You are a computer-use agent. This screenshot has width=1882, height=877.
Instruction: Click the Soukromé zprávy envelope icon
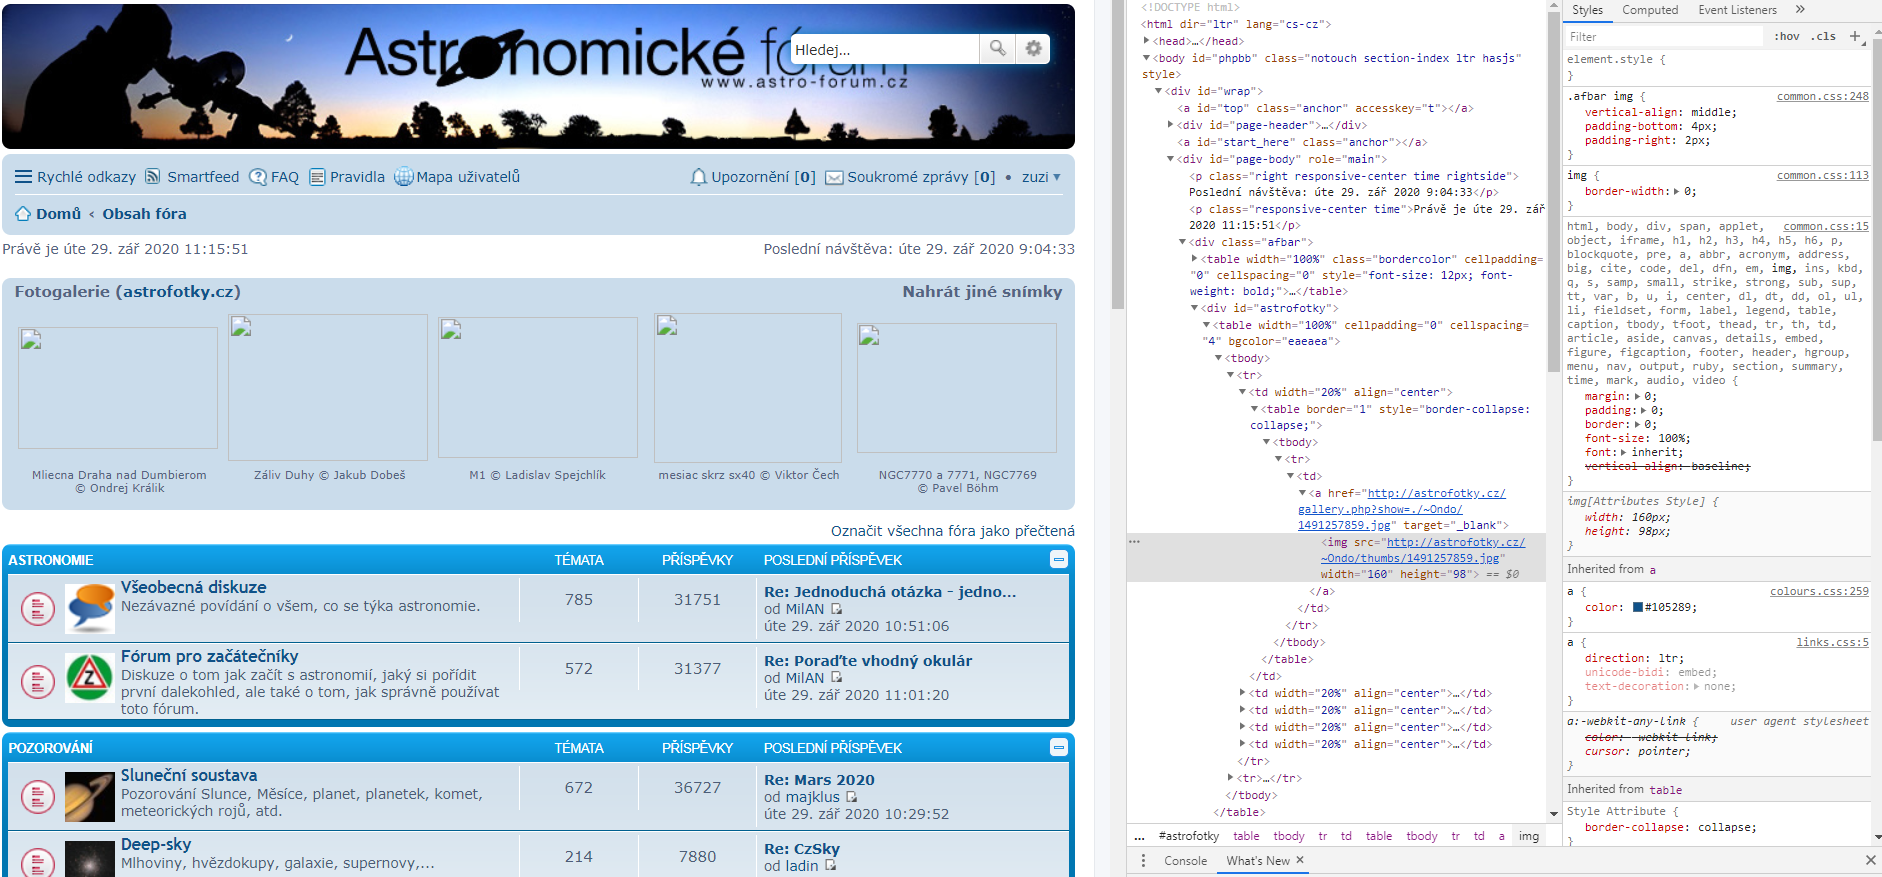point(834,178)
